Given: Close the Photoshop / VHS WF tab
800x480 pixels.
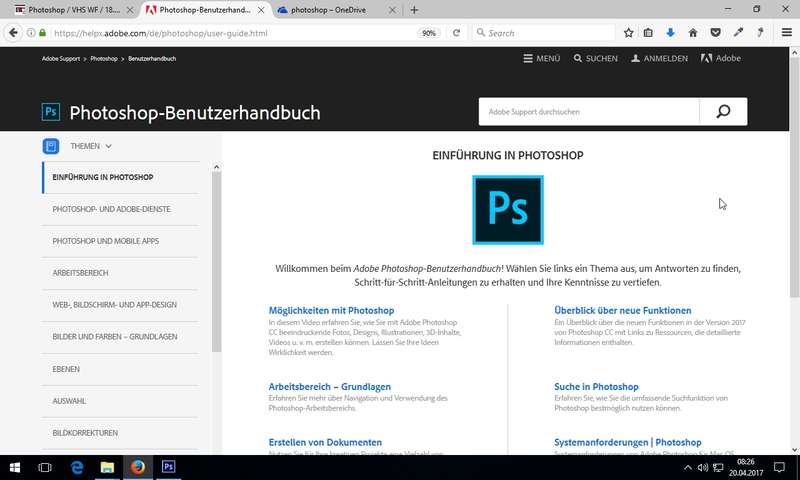Looking at the screenshot, I should pos(130,10).
